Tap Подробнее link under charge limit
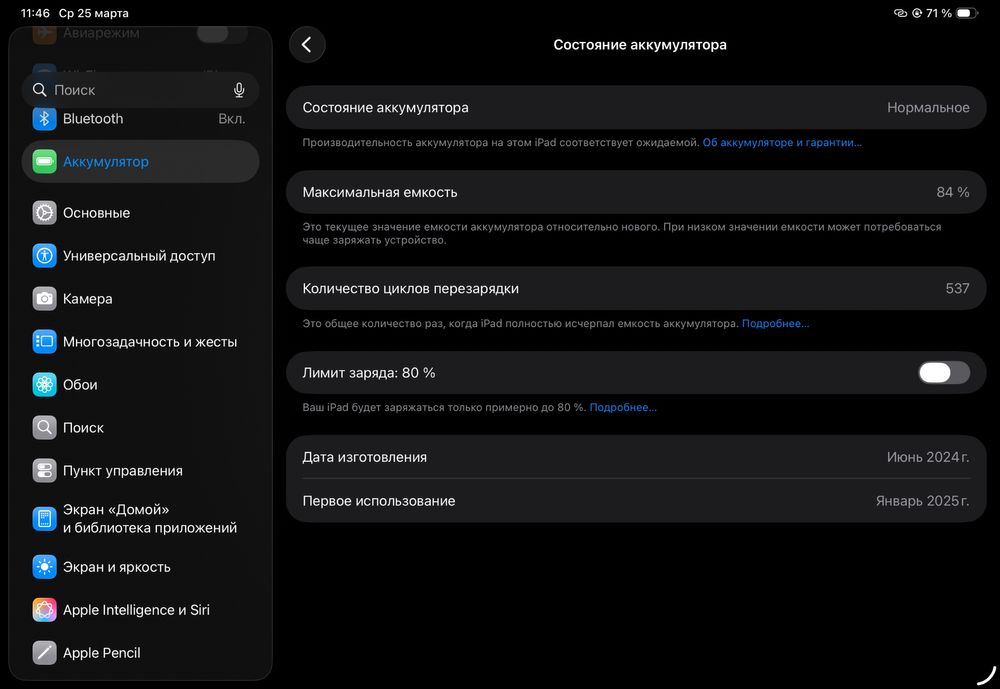This screenshot has width=1000, height=689. click(622, 408)
